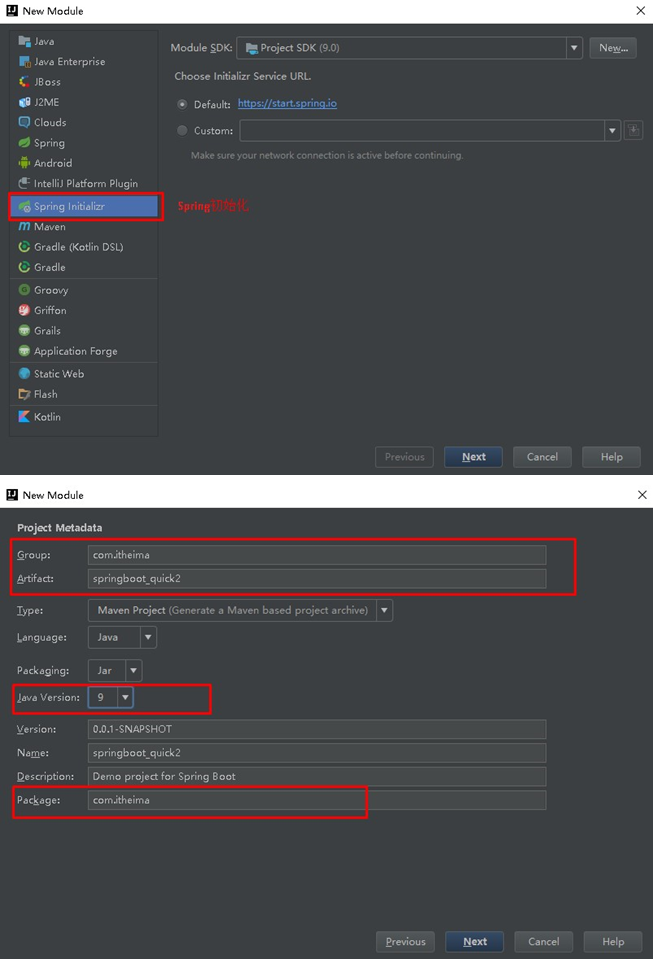The height and width of the screenshot is (959, 653).
Task: Click the Artifact text field
Action: (x=317, y=578)
